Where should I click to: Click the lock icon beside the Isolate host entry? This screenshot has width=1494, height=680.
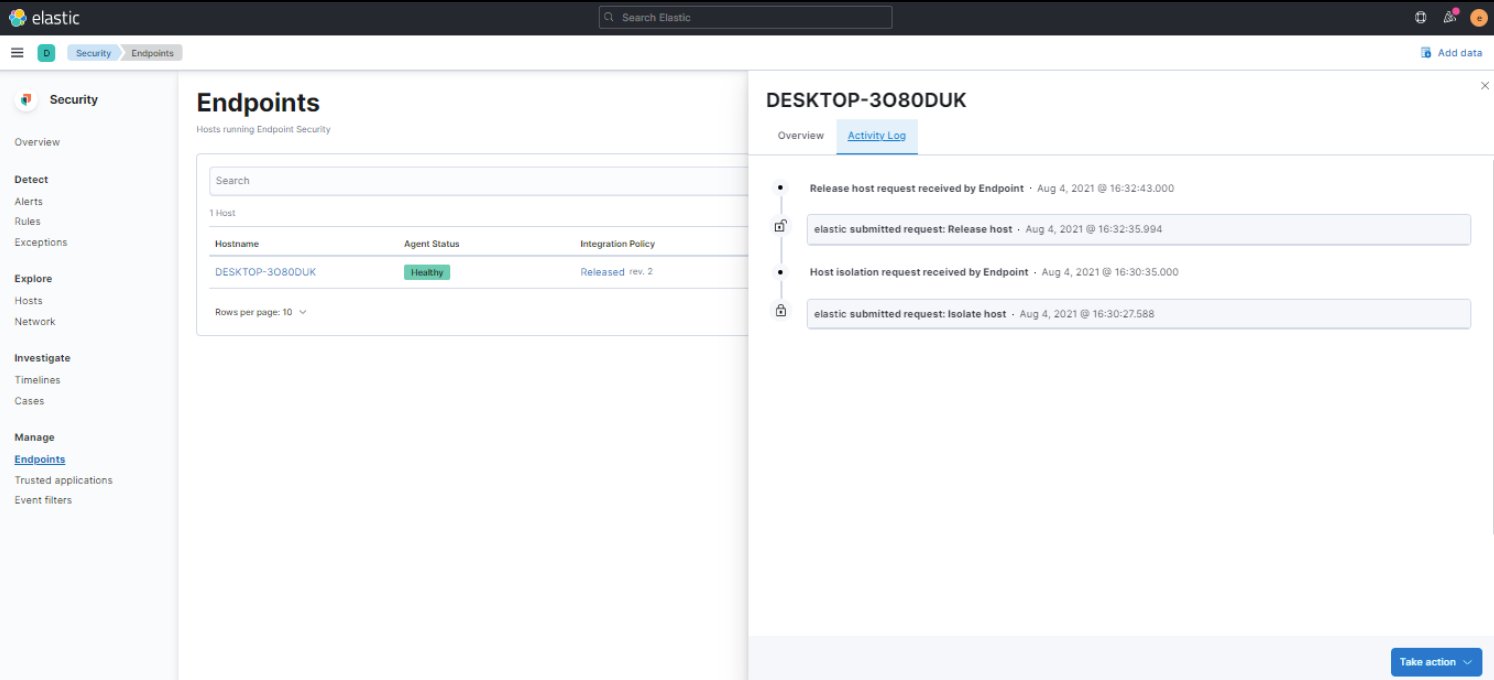pyautogui.click(x=780, y=311)
